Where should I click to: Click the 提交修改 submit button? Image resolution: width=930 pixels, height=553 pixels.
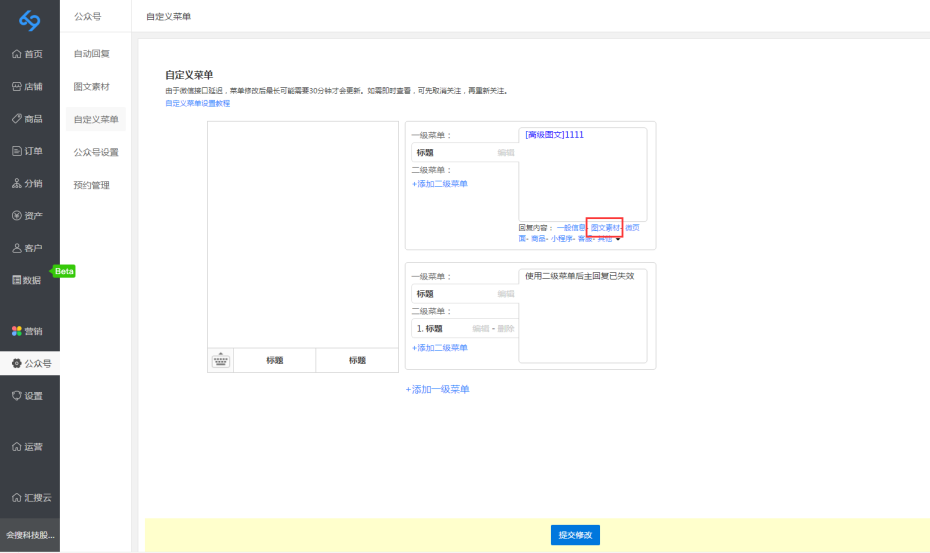coord(575,535)
